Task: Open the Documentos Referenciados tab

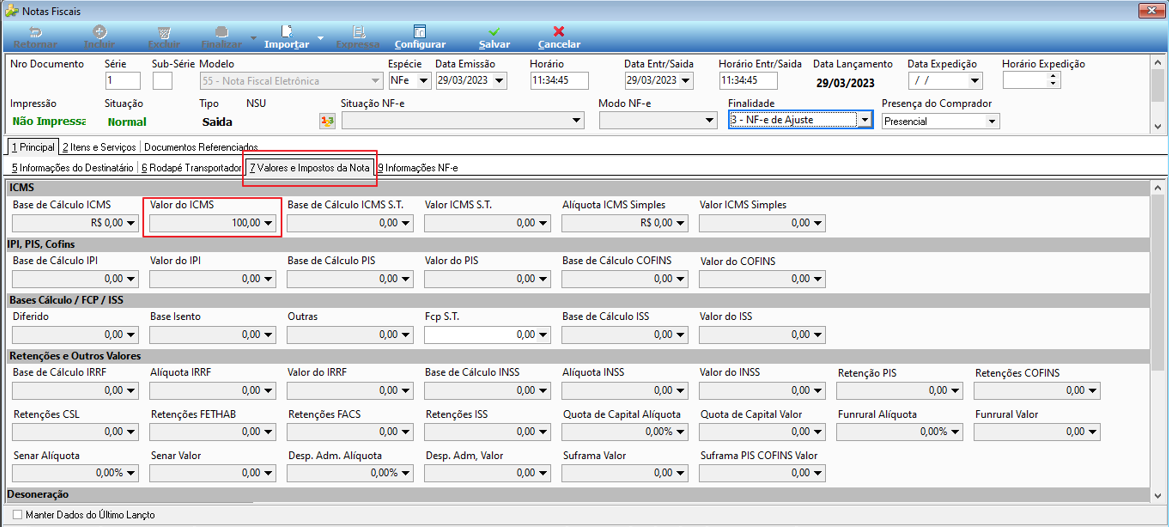Action: pyautogui.click(x=201, y=147)
